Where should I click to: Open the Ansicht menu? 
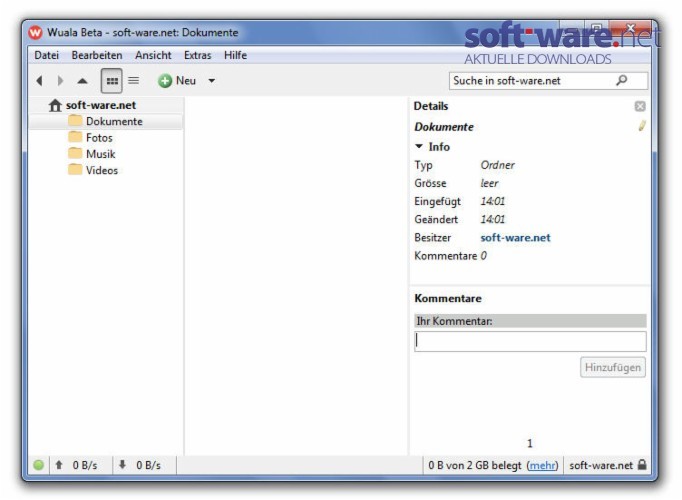[153, 55]
